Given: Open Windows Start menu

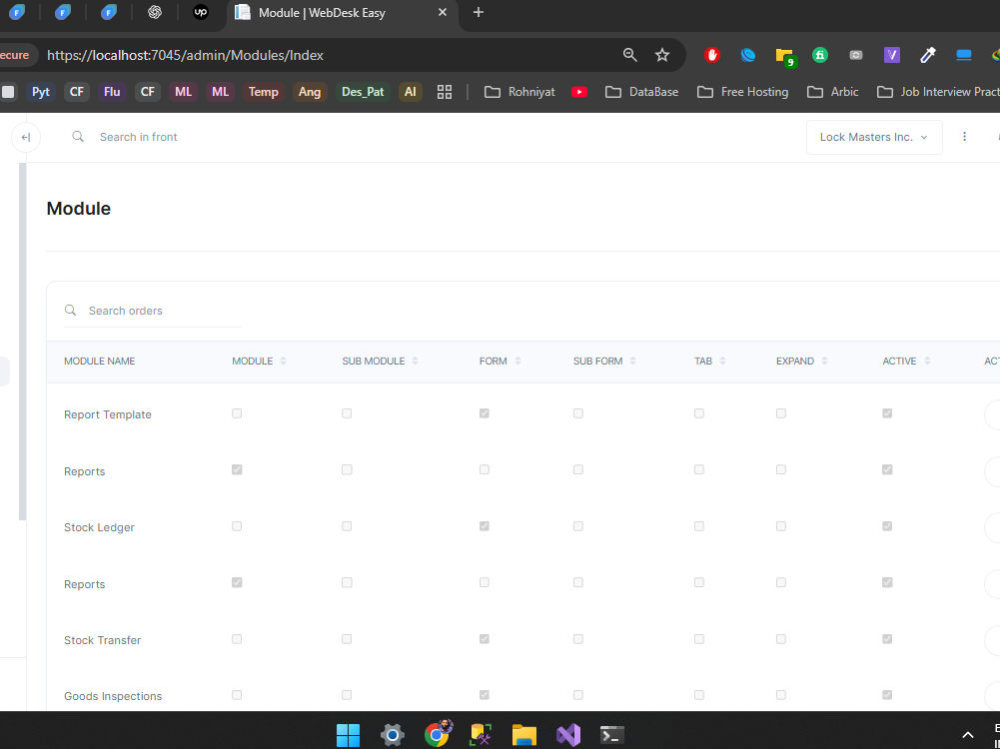Looking at the screenshot, I should pos(348,735).
